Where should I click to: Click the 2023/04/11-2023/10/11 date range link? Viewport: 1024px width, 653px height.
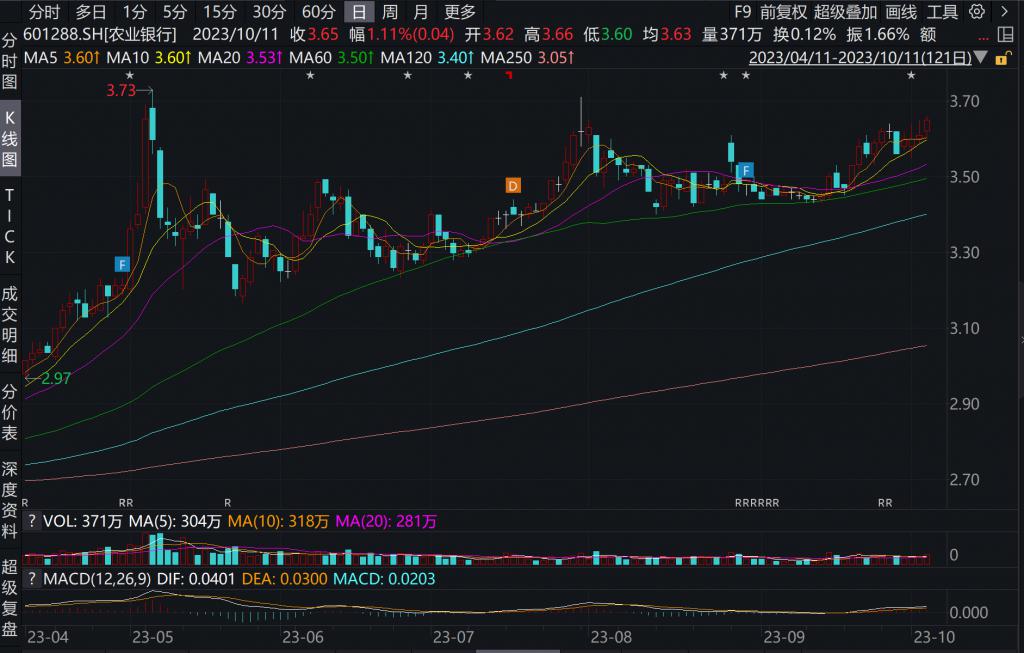[x=860, y=58]
